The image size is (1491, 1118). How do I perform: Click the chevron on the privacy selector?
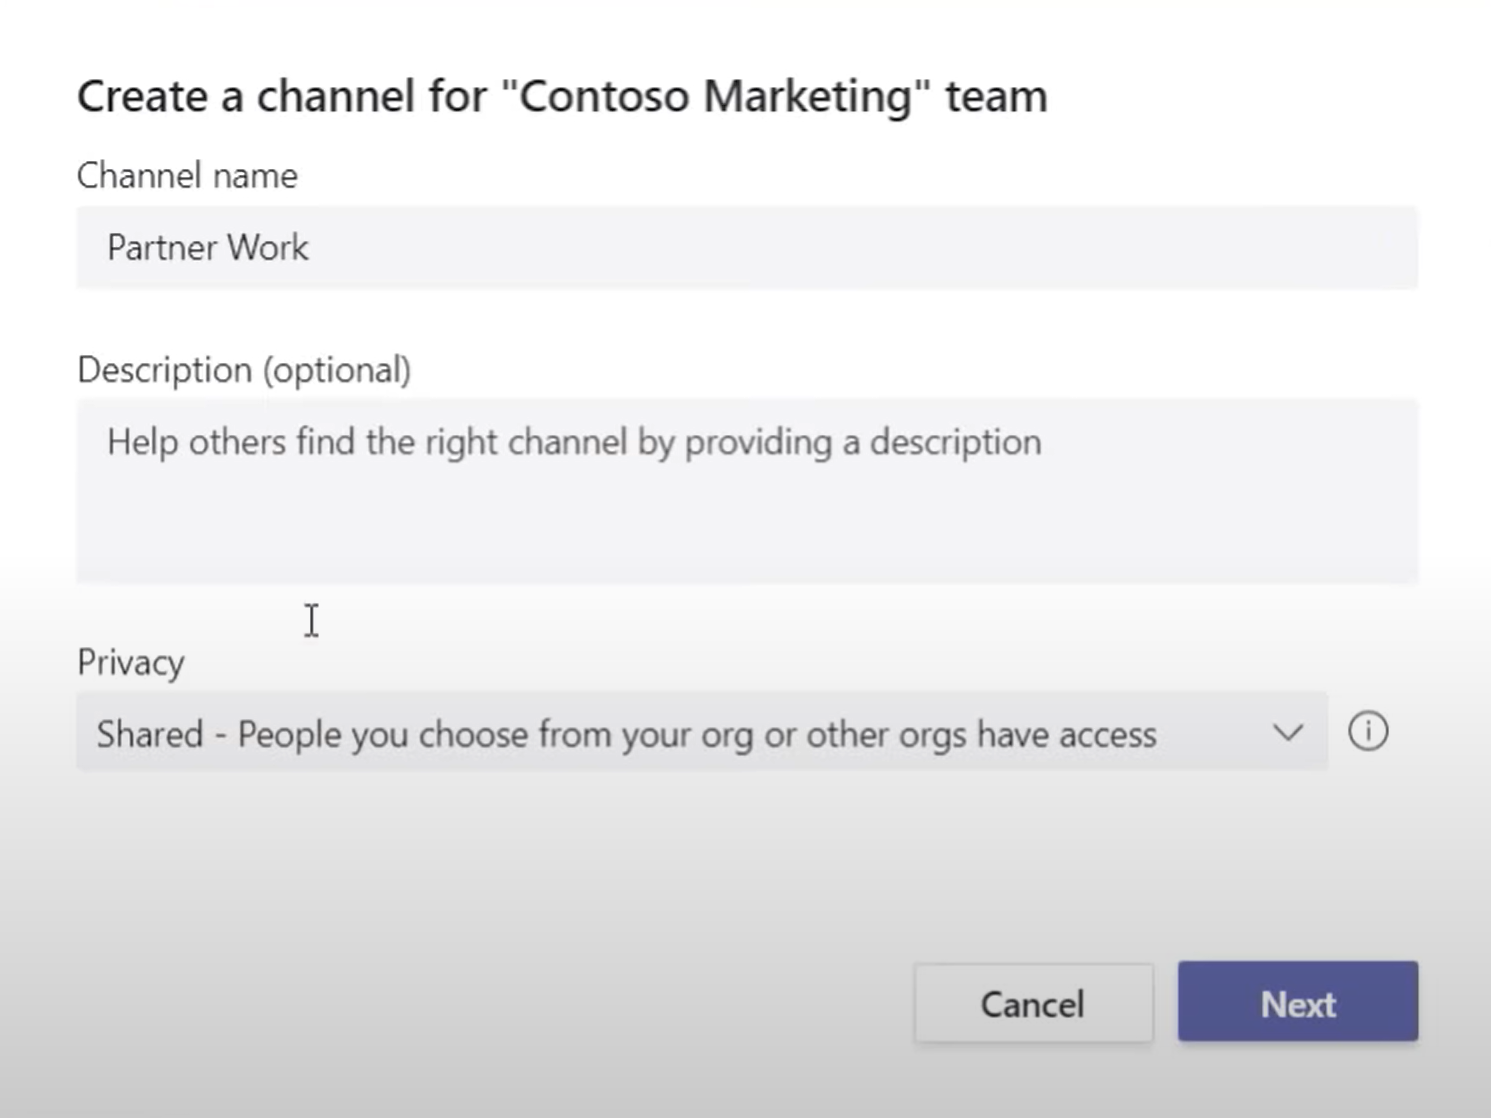pos(1287,733)
